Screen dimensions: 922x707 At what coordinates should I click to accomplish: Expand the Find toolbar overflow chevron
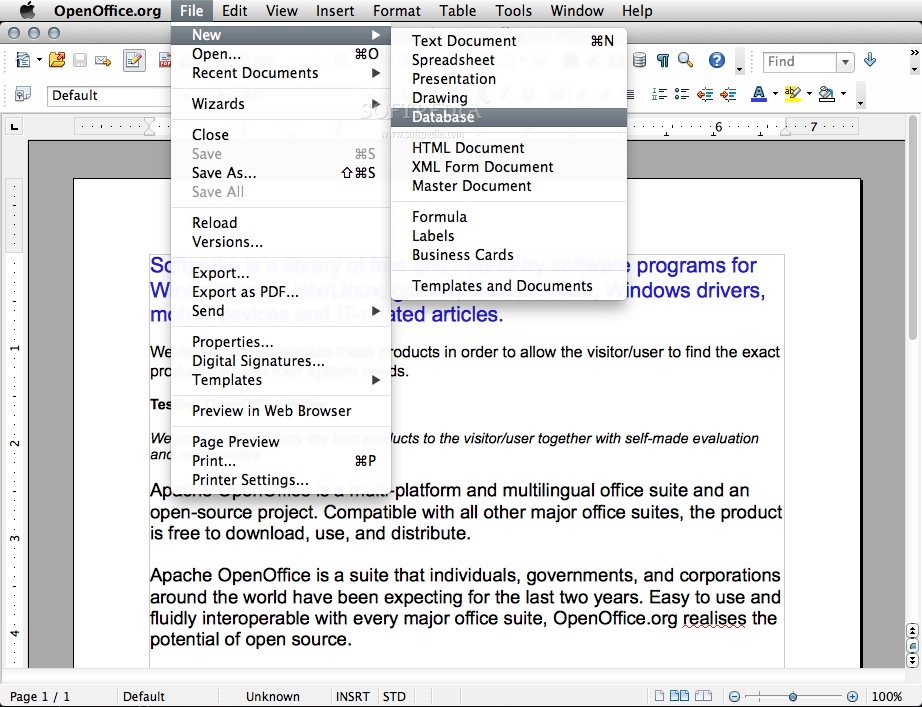click(914, 52)
